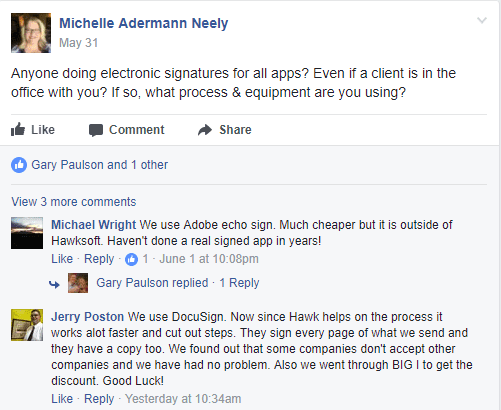This screenshot has height=410, width=501.
Task: Reply to Jerry Poston's comment
Action: 99,399
